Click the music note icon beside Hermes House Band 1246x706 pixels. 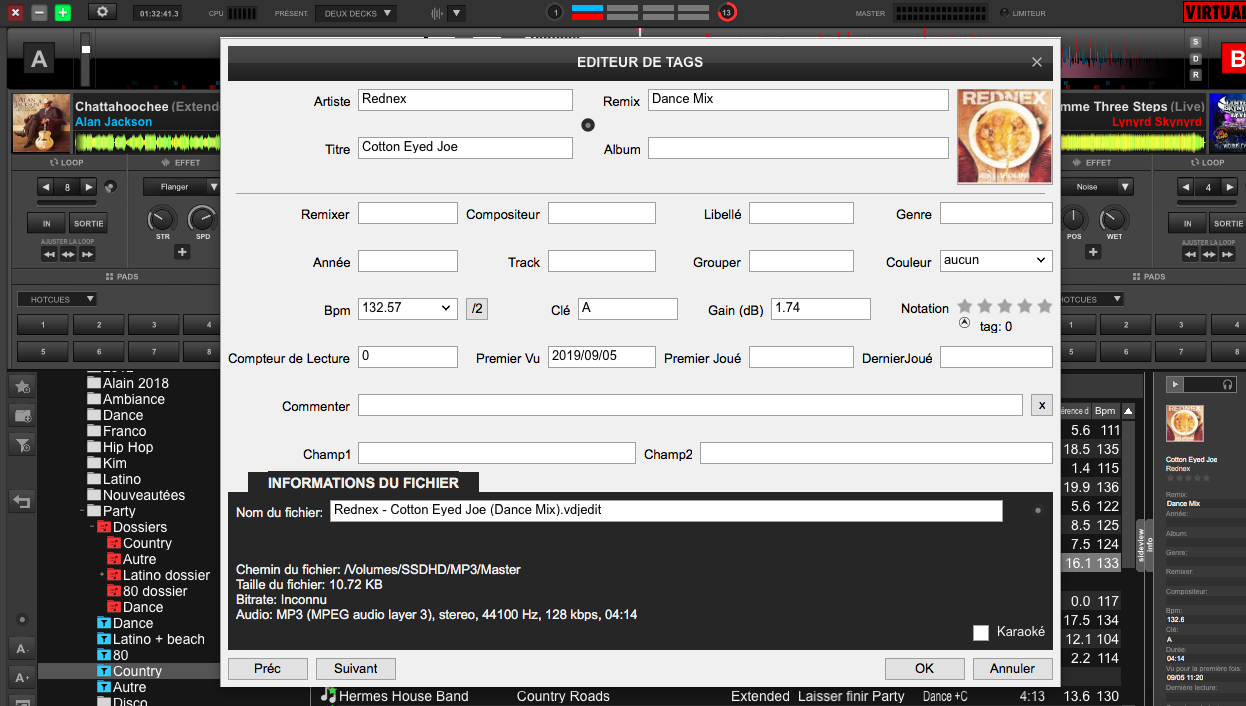click(x=329, y=696)
